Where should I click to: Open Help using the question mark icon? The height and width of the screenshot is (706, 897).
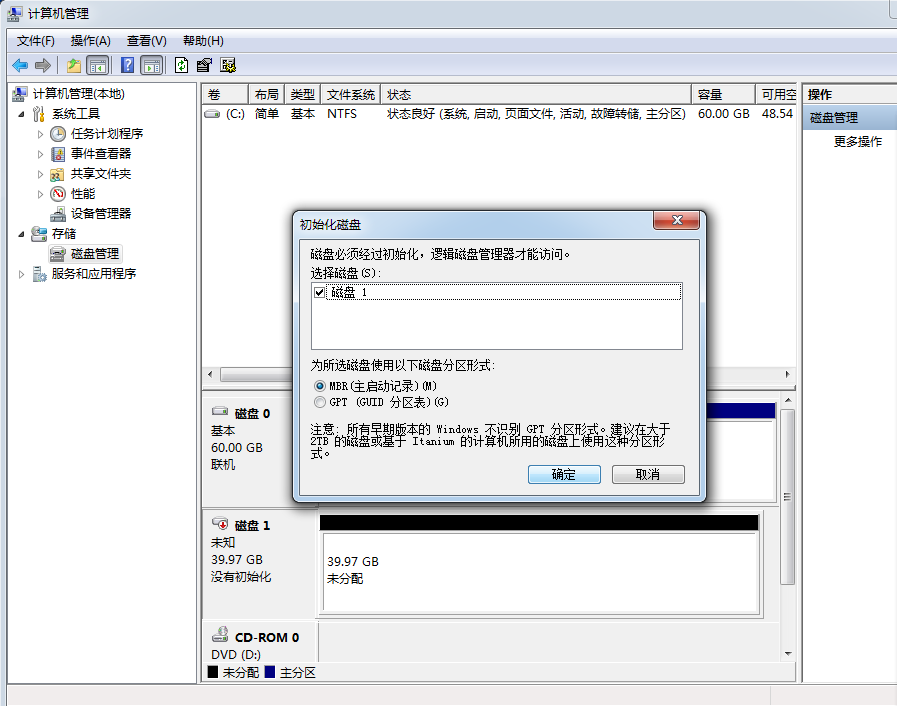tap(126, 65)
